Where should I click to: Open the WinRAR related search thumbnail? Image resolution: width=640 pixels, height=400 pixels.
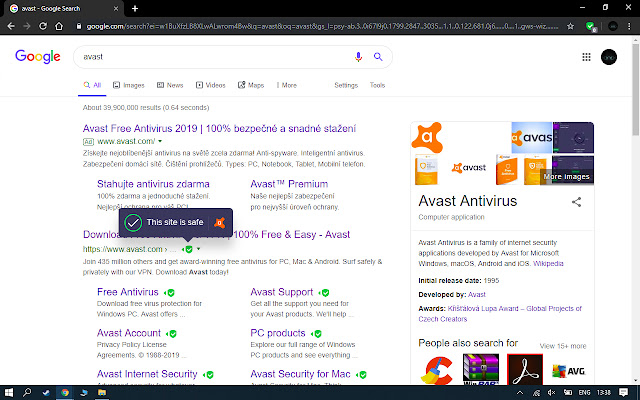[481, 369]
